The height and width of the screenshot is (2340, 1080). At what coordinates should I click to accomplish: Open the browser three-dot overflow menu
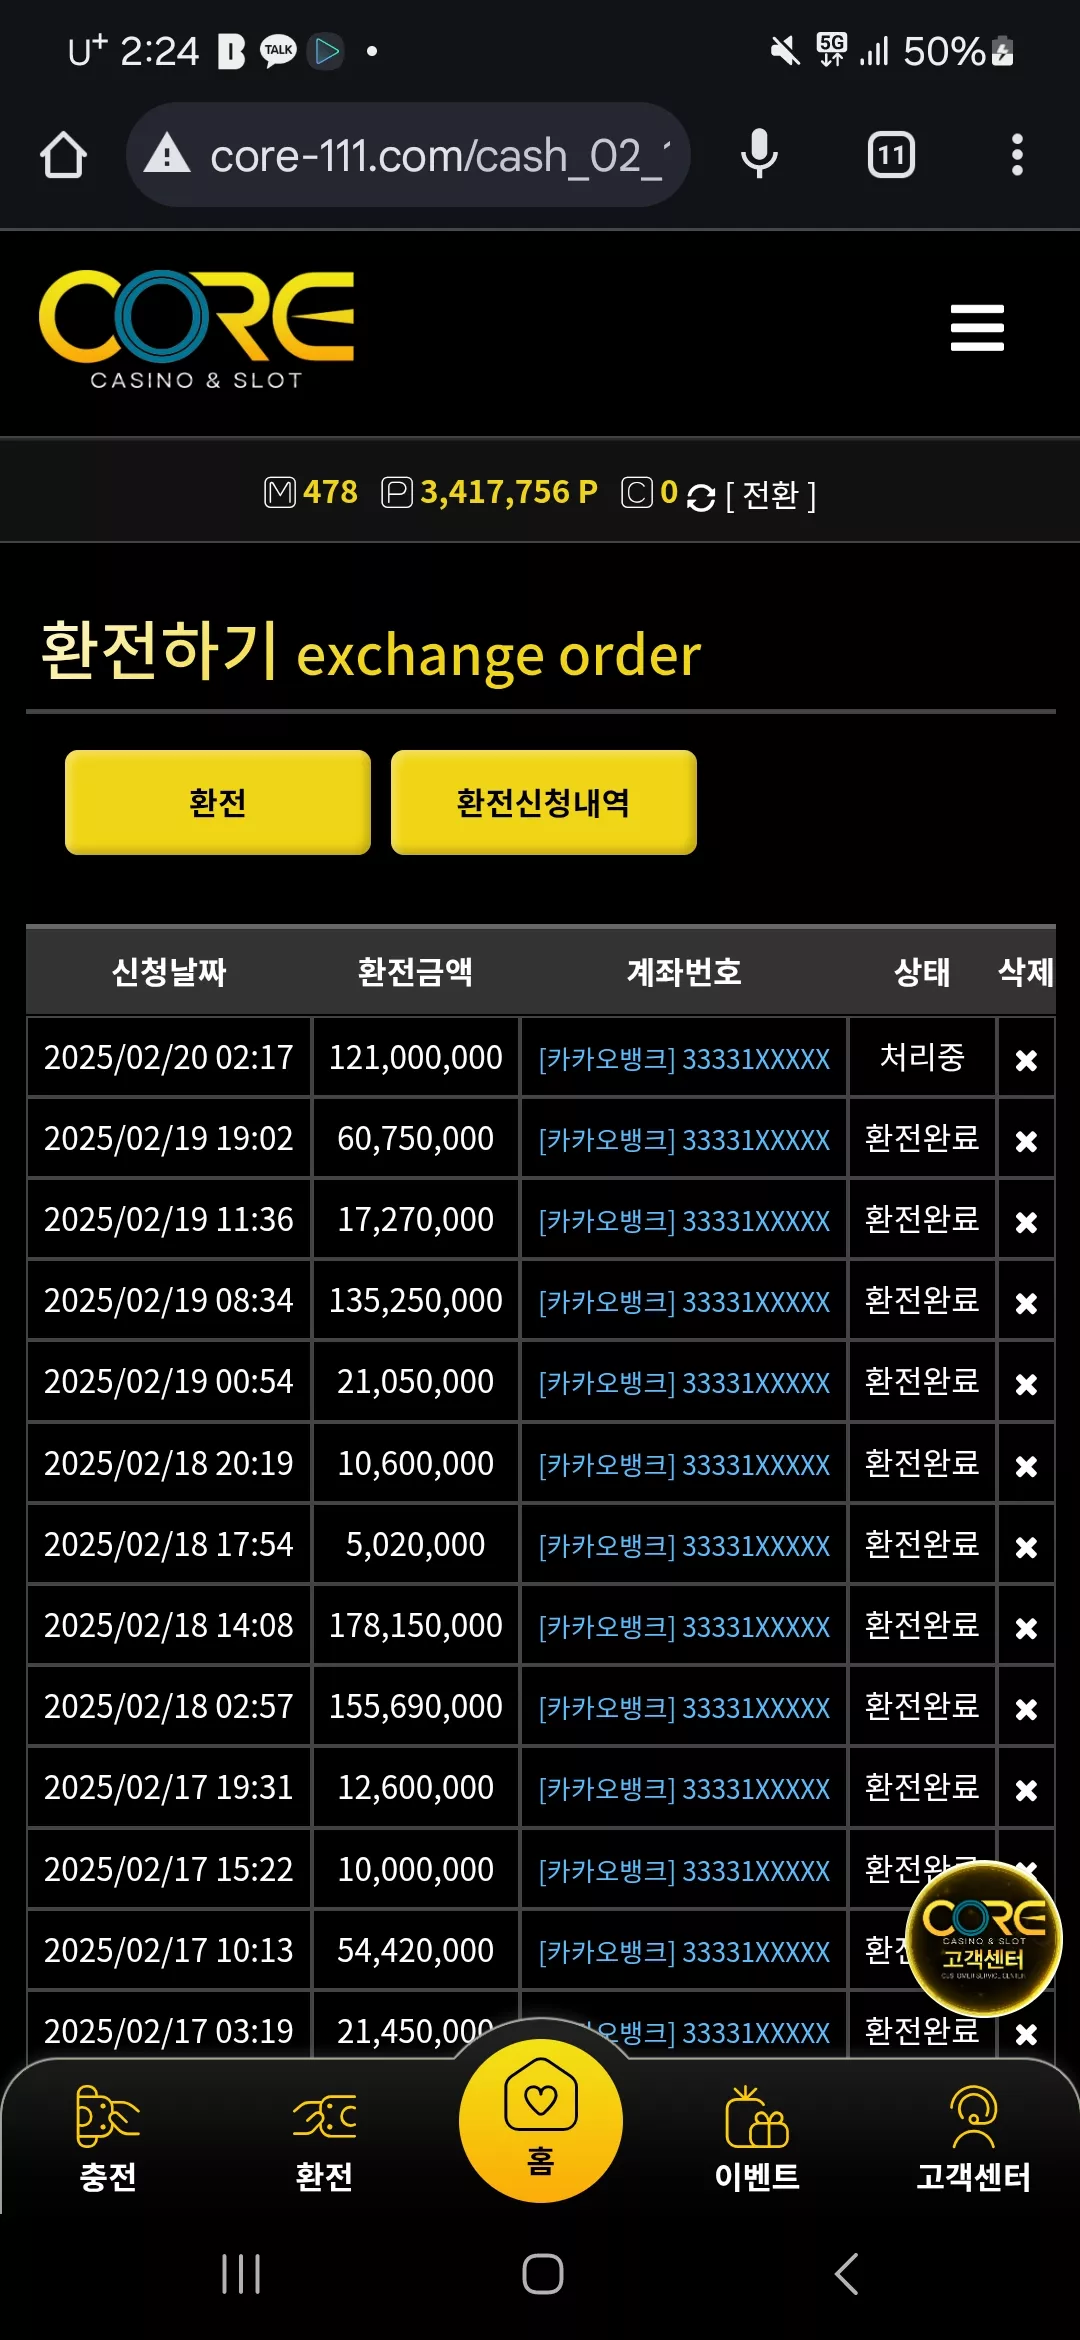1017,155
